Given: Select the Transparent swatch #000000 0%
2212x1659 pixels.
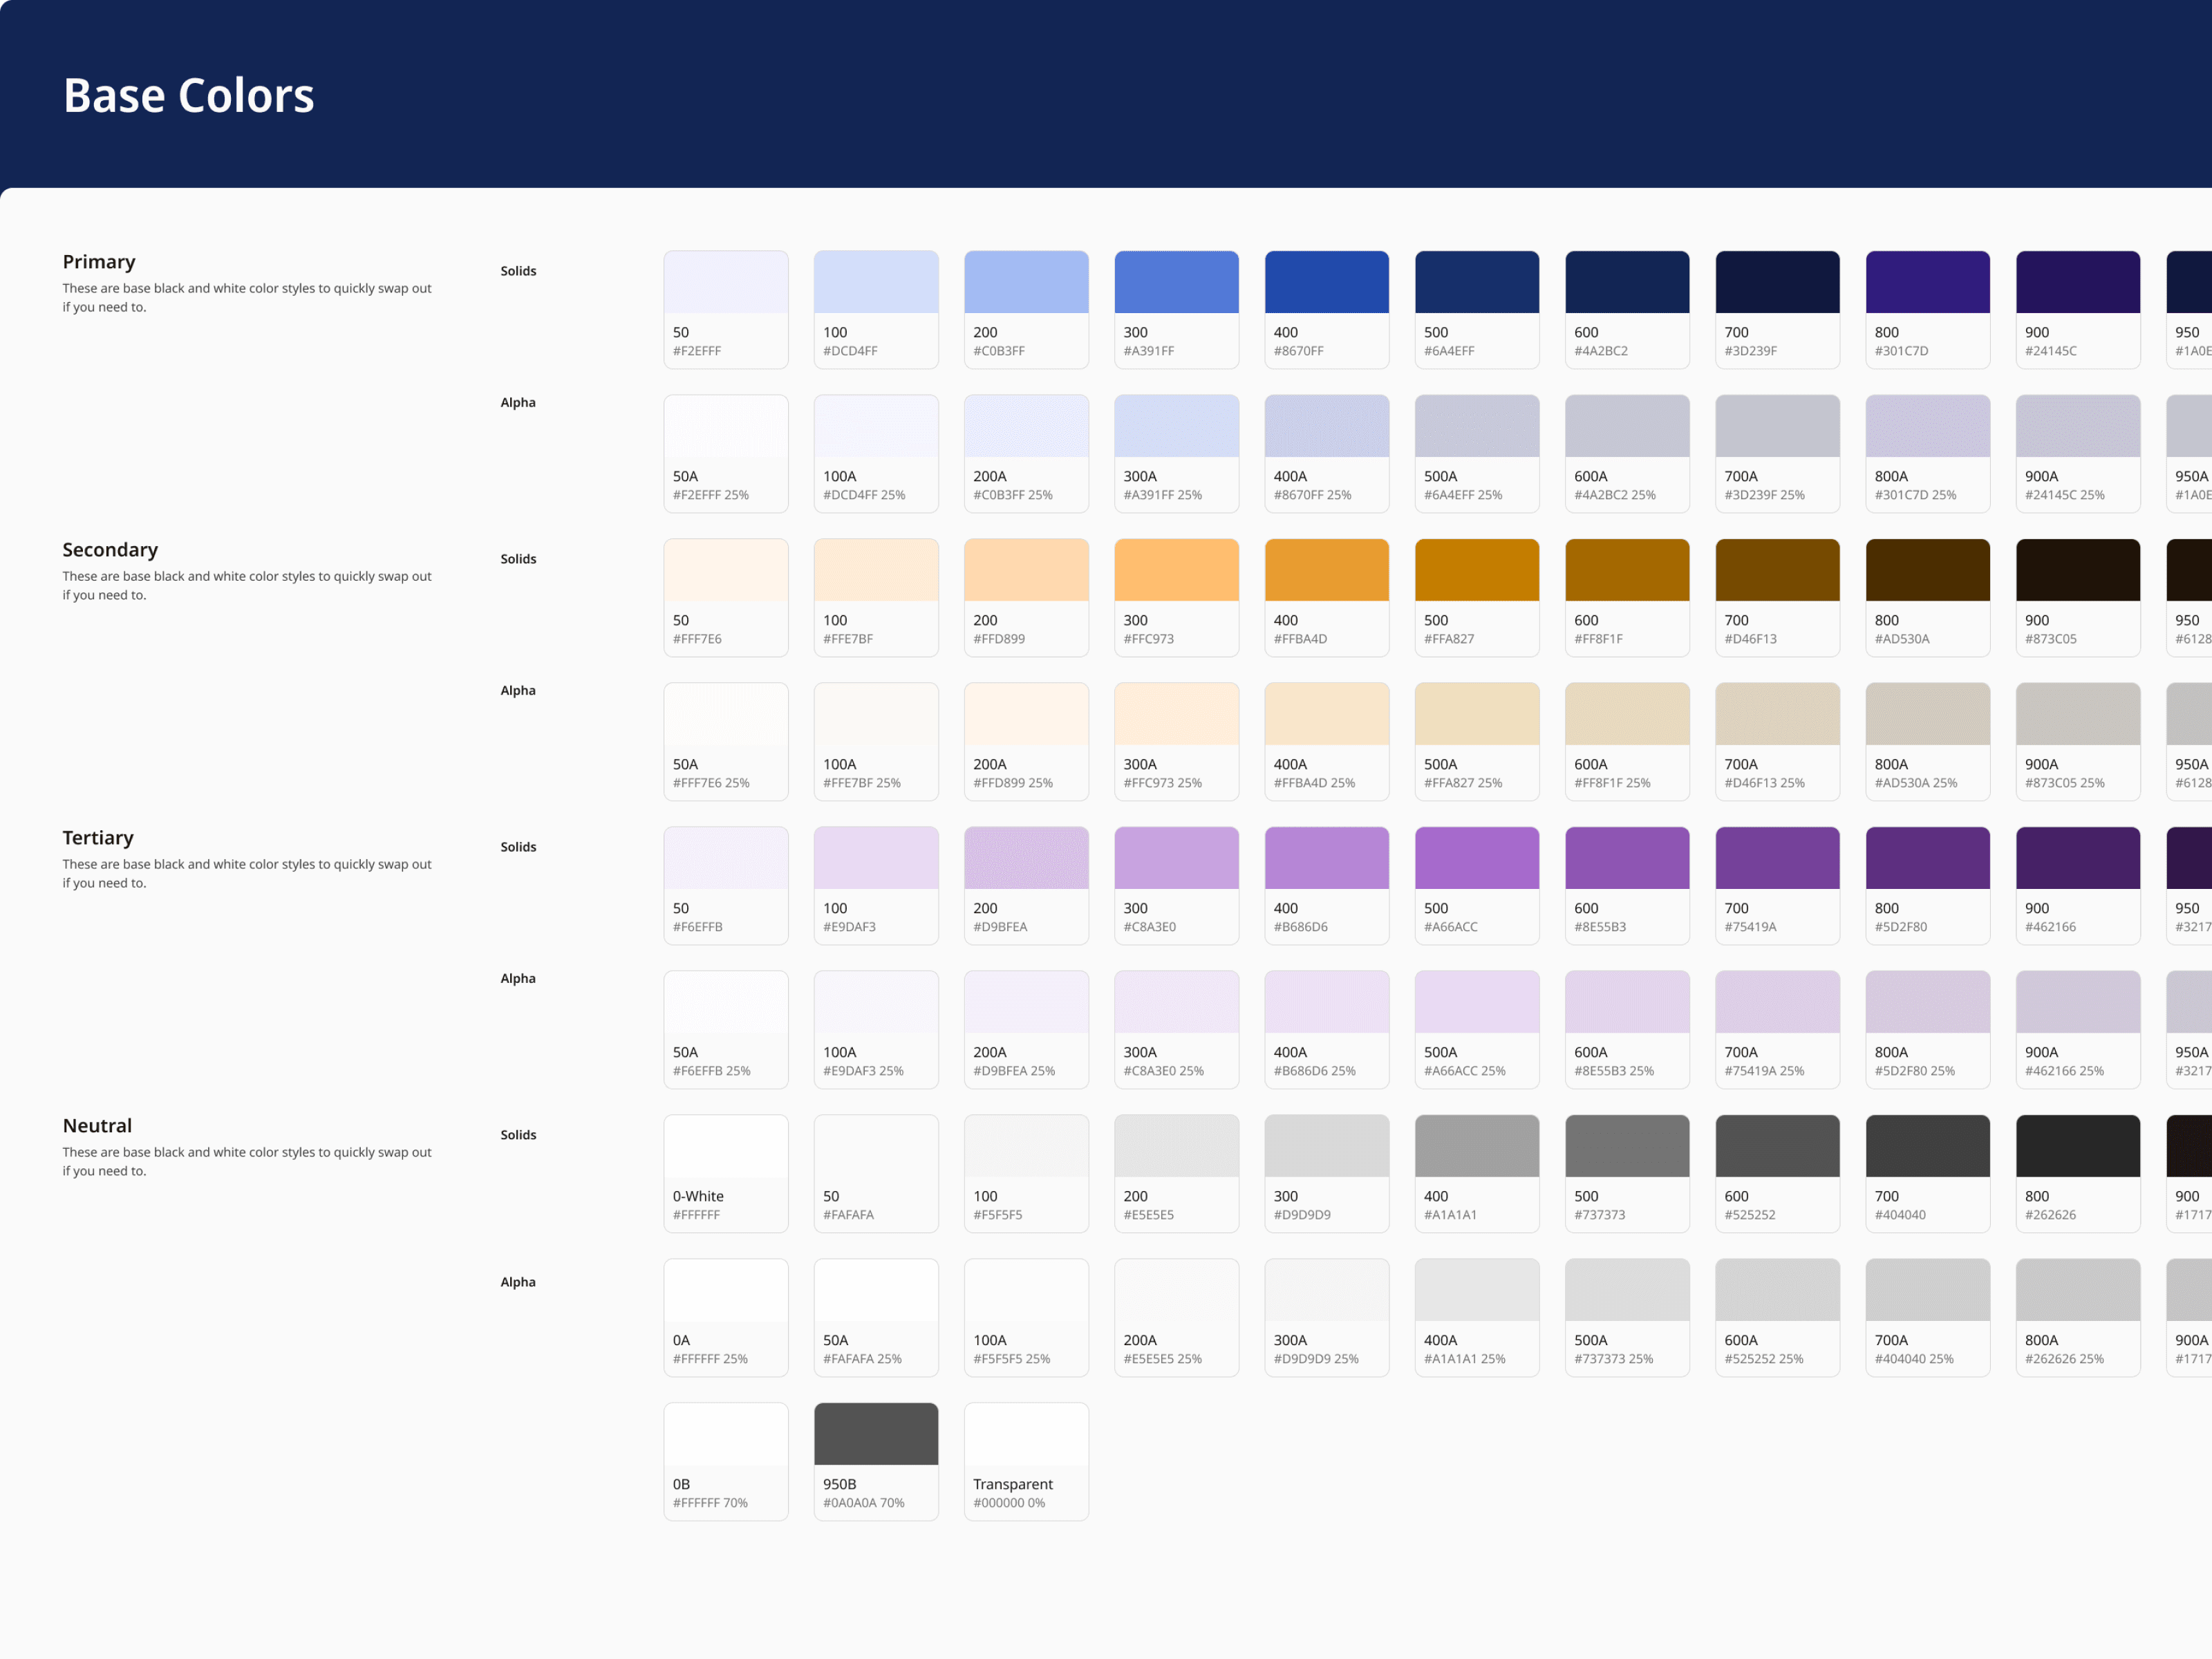Looking at the screenshot, I should (x=1026, y=1462).
